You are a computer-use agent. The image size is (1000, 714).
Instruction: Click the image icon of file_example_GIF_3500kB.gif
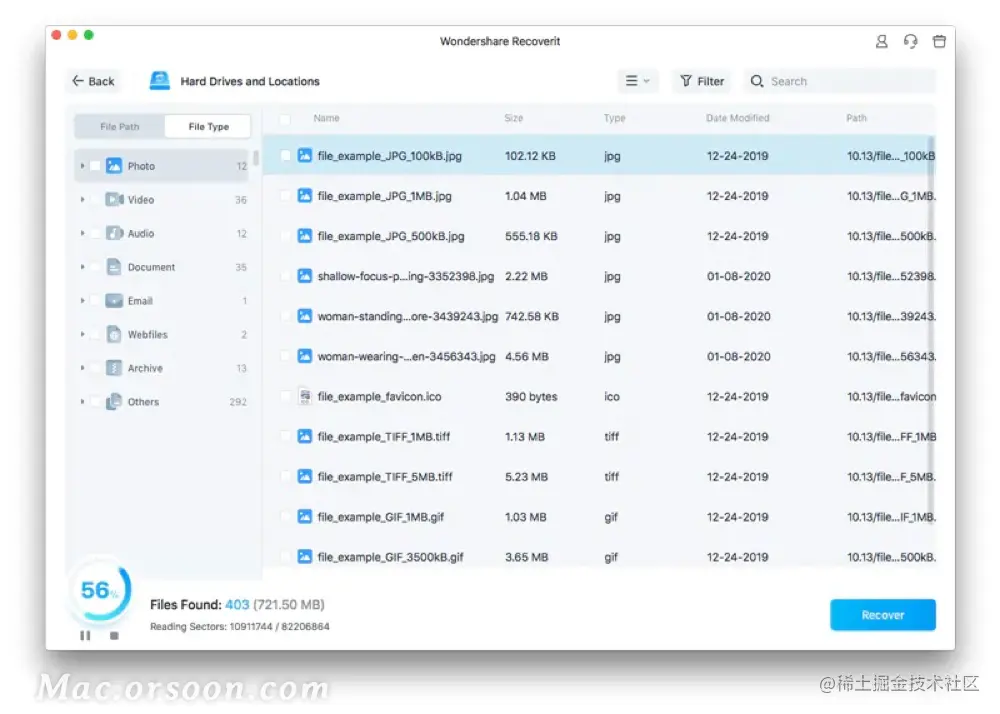click(x=305, y=557)
